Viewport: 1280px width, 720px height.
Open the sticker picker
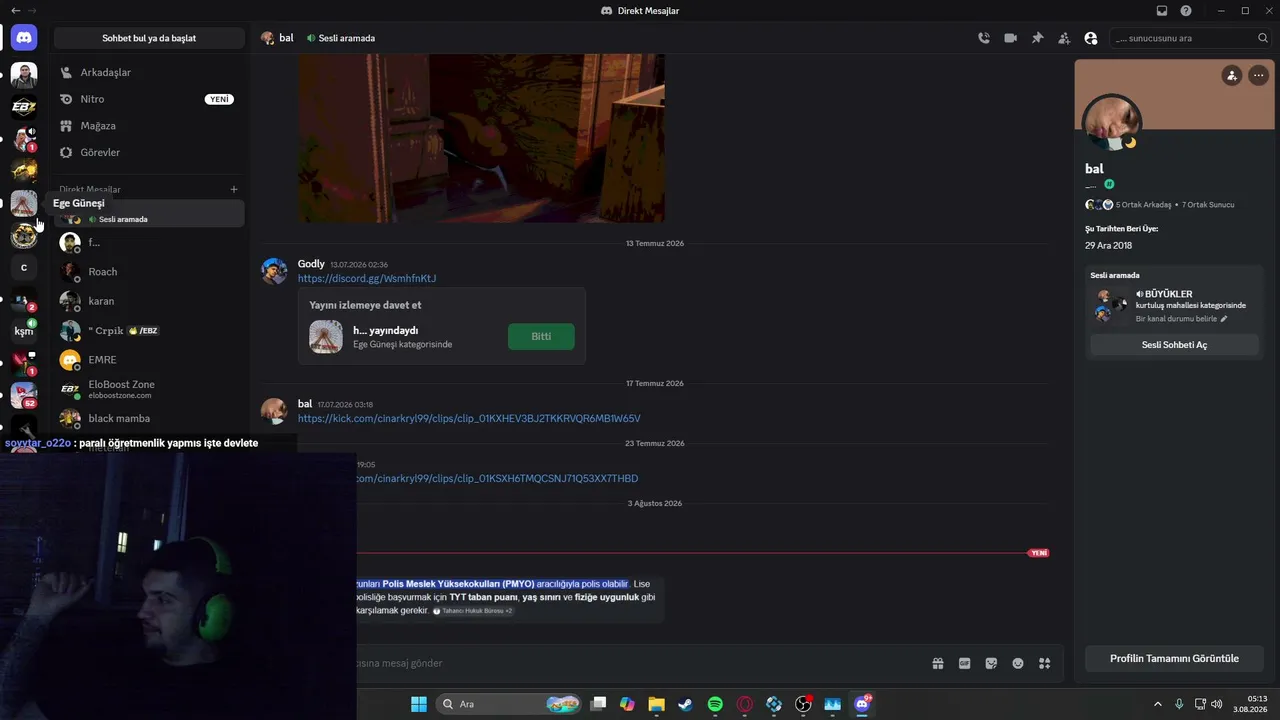coord(991,663)
